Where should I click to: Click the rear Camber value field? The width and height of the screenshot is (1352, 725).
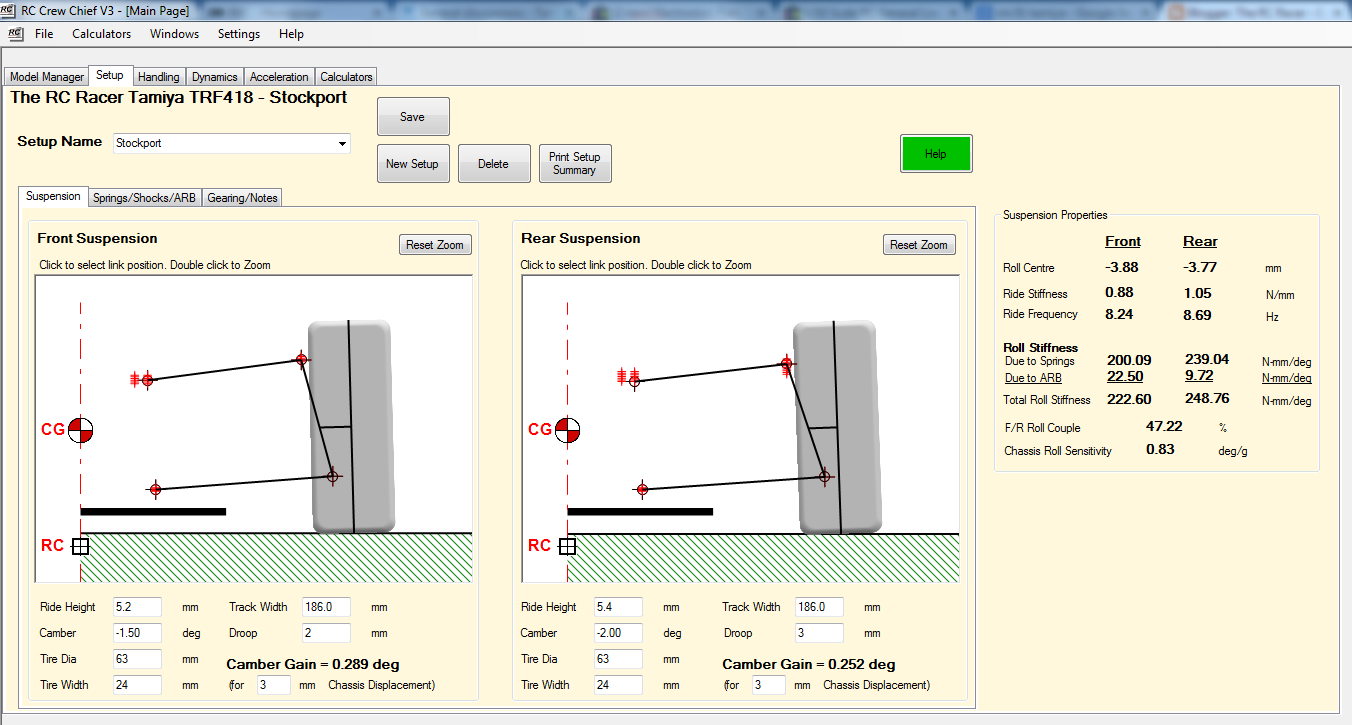pos(618,633)
